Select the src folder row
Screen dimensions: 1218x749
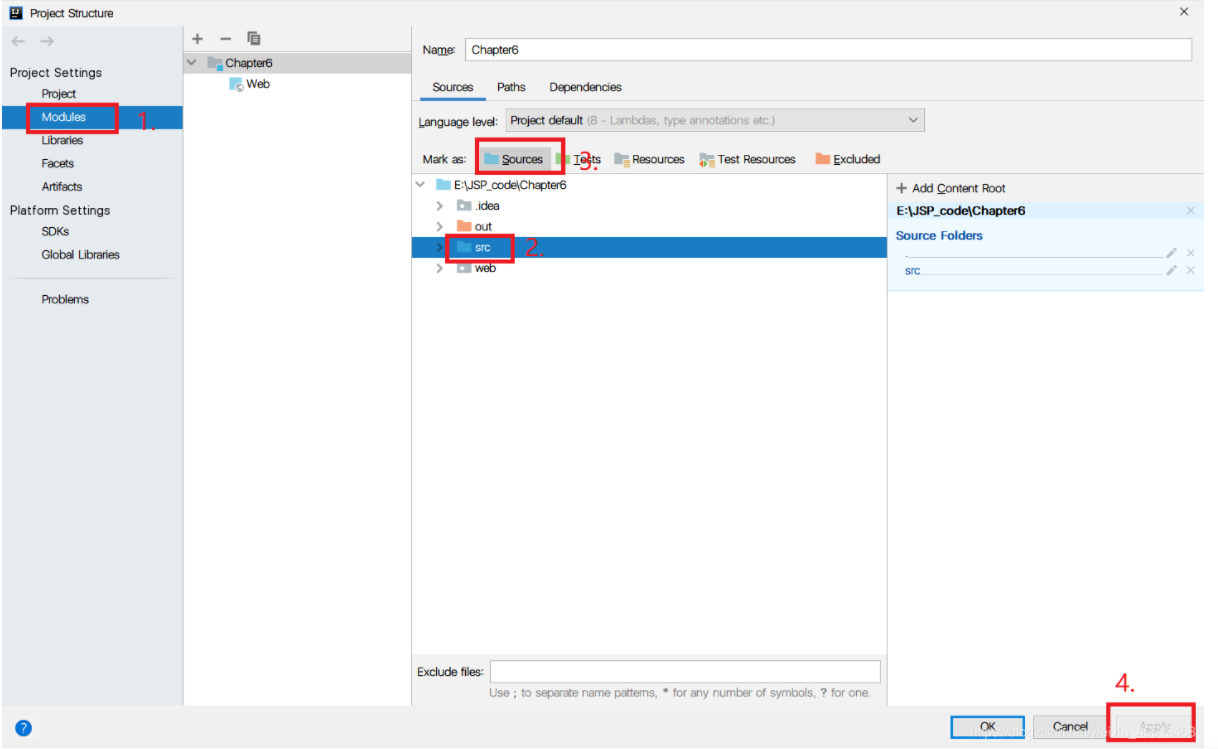tap(649, 247)
